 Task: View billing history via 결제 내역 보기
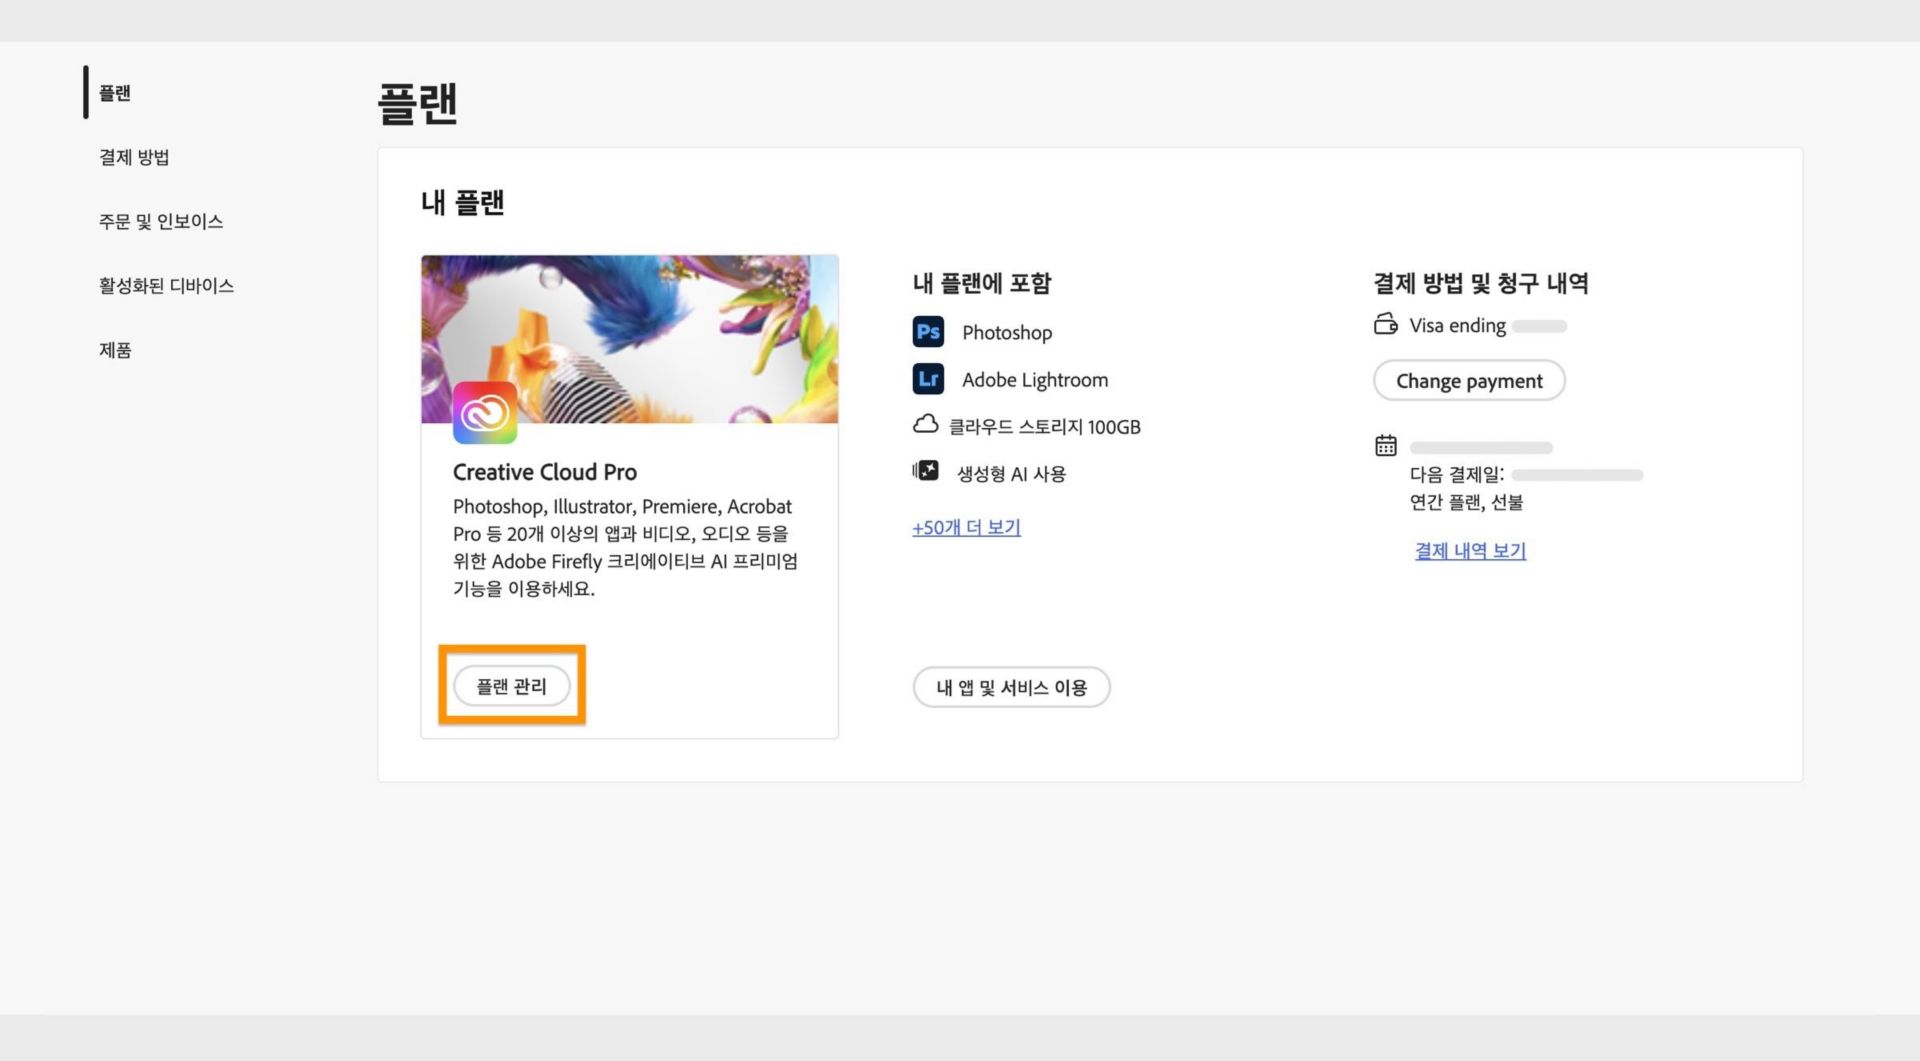[x=1469, y=551]
